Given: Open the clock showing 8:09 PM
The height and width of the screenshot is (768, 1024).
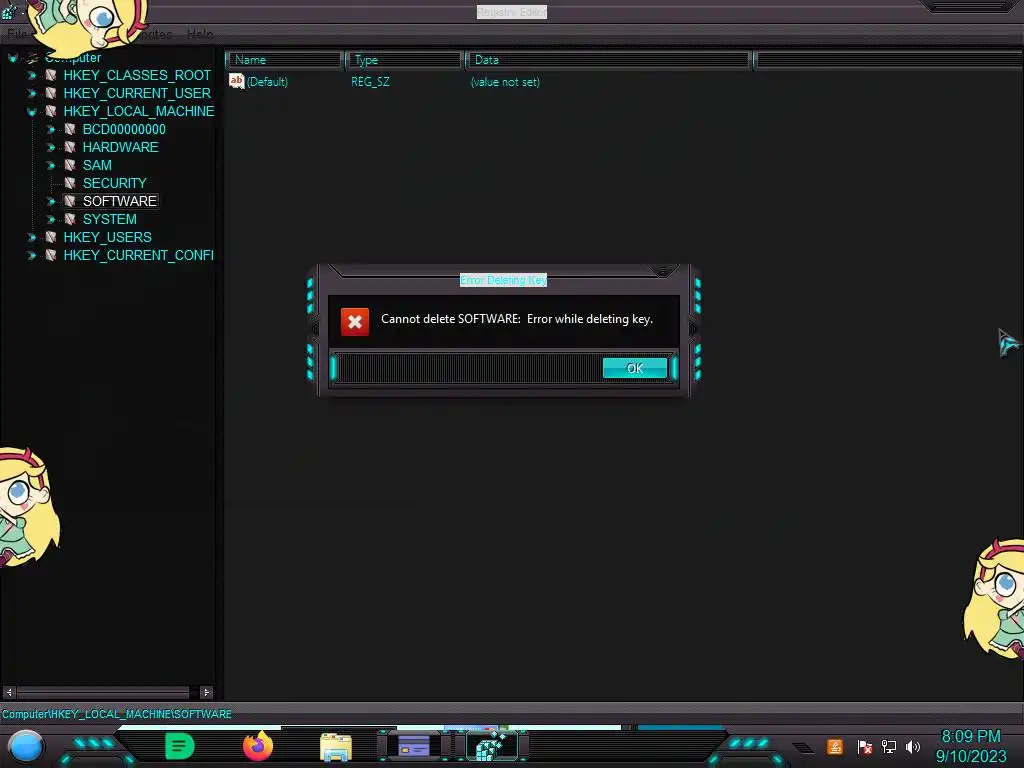Looking at the screenshot, I should point(971,746).
